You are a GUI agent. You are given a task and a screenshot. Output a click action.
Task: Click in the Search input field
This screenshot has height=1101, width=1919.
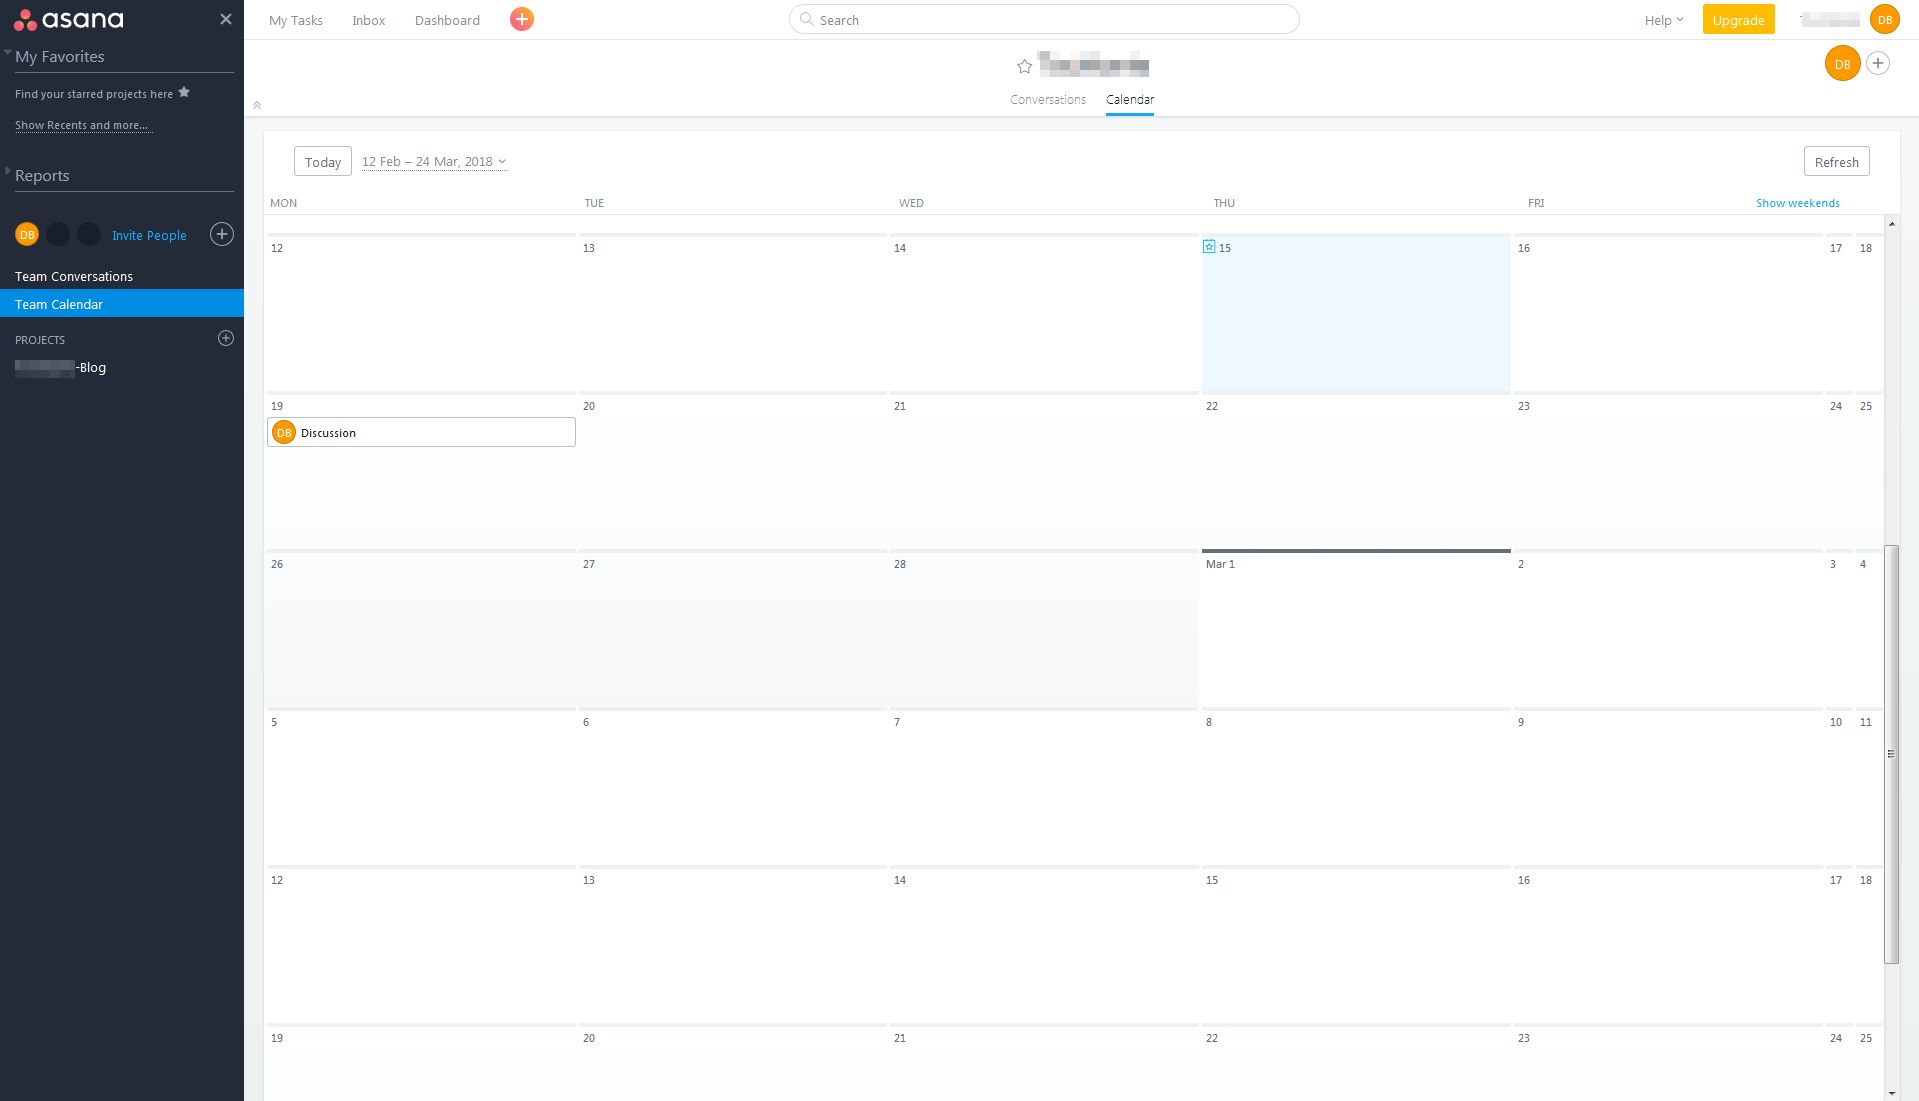[x=1044, y=19]
